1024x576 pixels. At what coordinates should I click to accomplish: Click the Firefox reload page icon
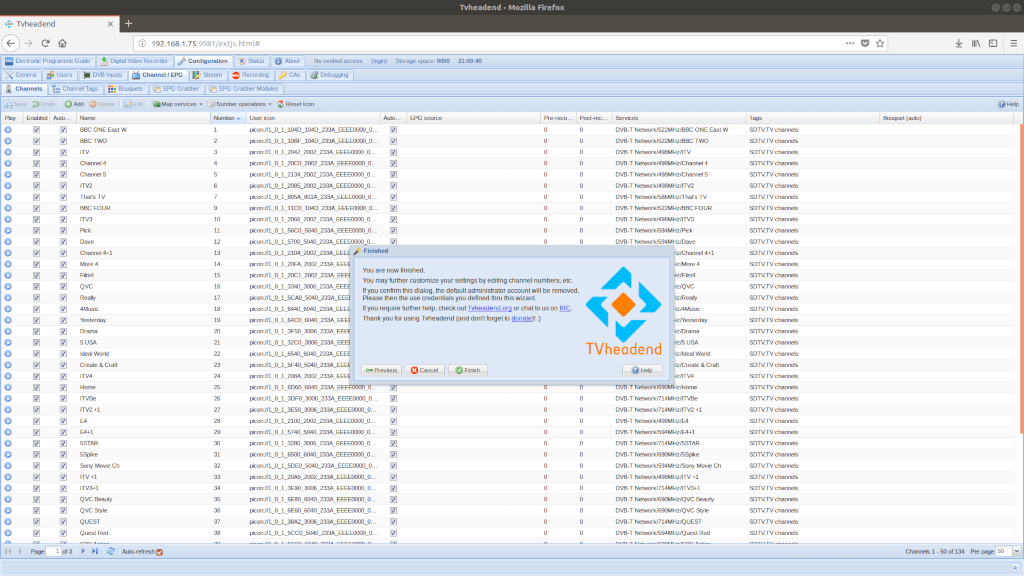pos(45,43)
